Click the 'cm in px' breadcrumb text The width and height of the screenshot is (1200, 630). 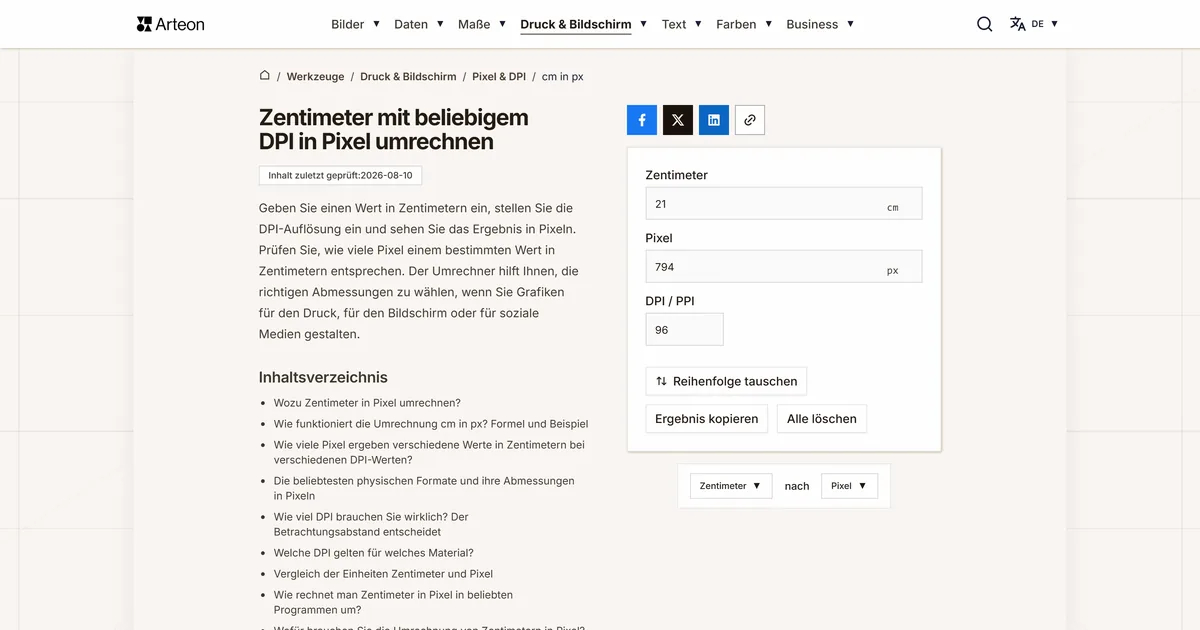tap(562, 76)
